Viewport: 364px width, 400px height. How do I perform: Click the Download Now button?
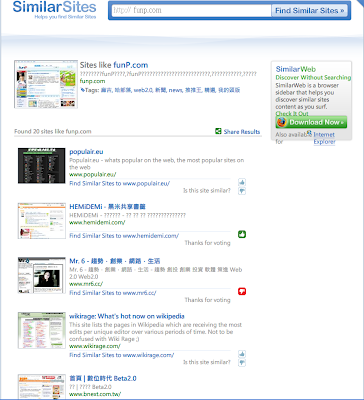coord(311,122)
